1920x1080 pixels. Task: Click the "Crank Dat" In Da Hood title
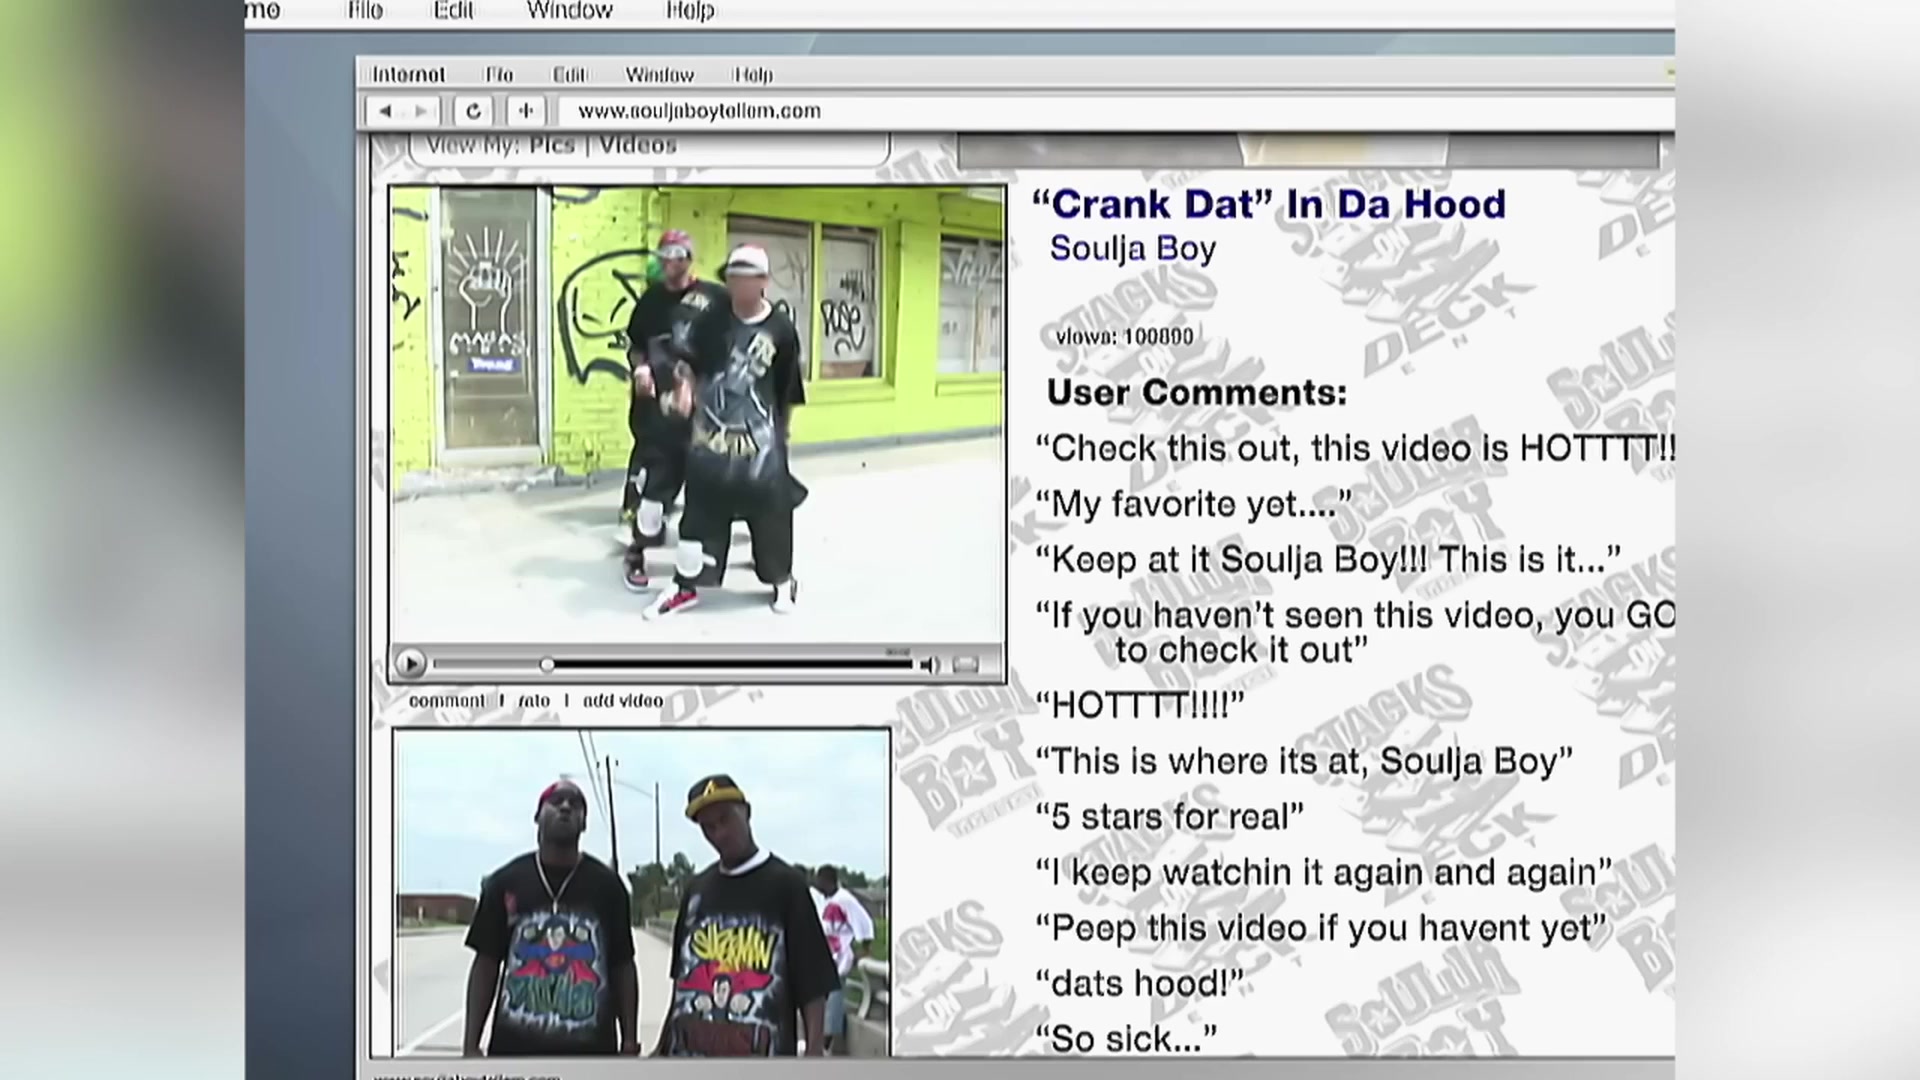[x=1268, y=204]
